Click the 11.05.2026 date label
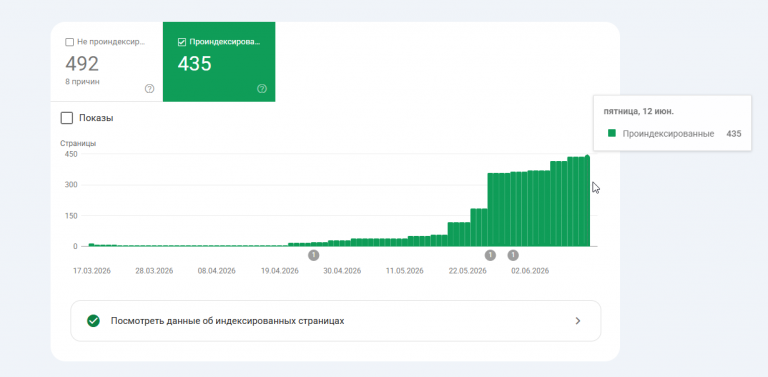This screenshot has height=377, width=768. click(x=405, y=271)
